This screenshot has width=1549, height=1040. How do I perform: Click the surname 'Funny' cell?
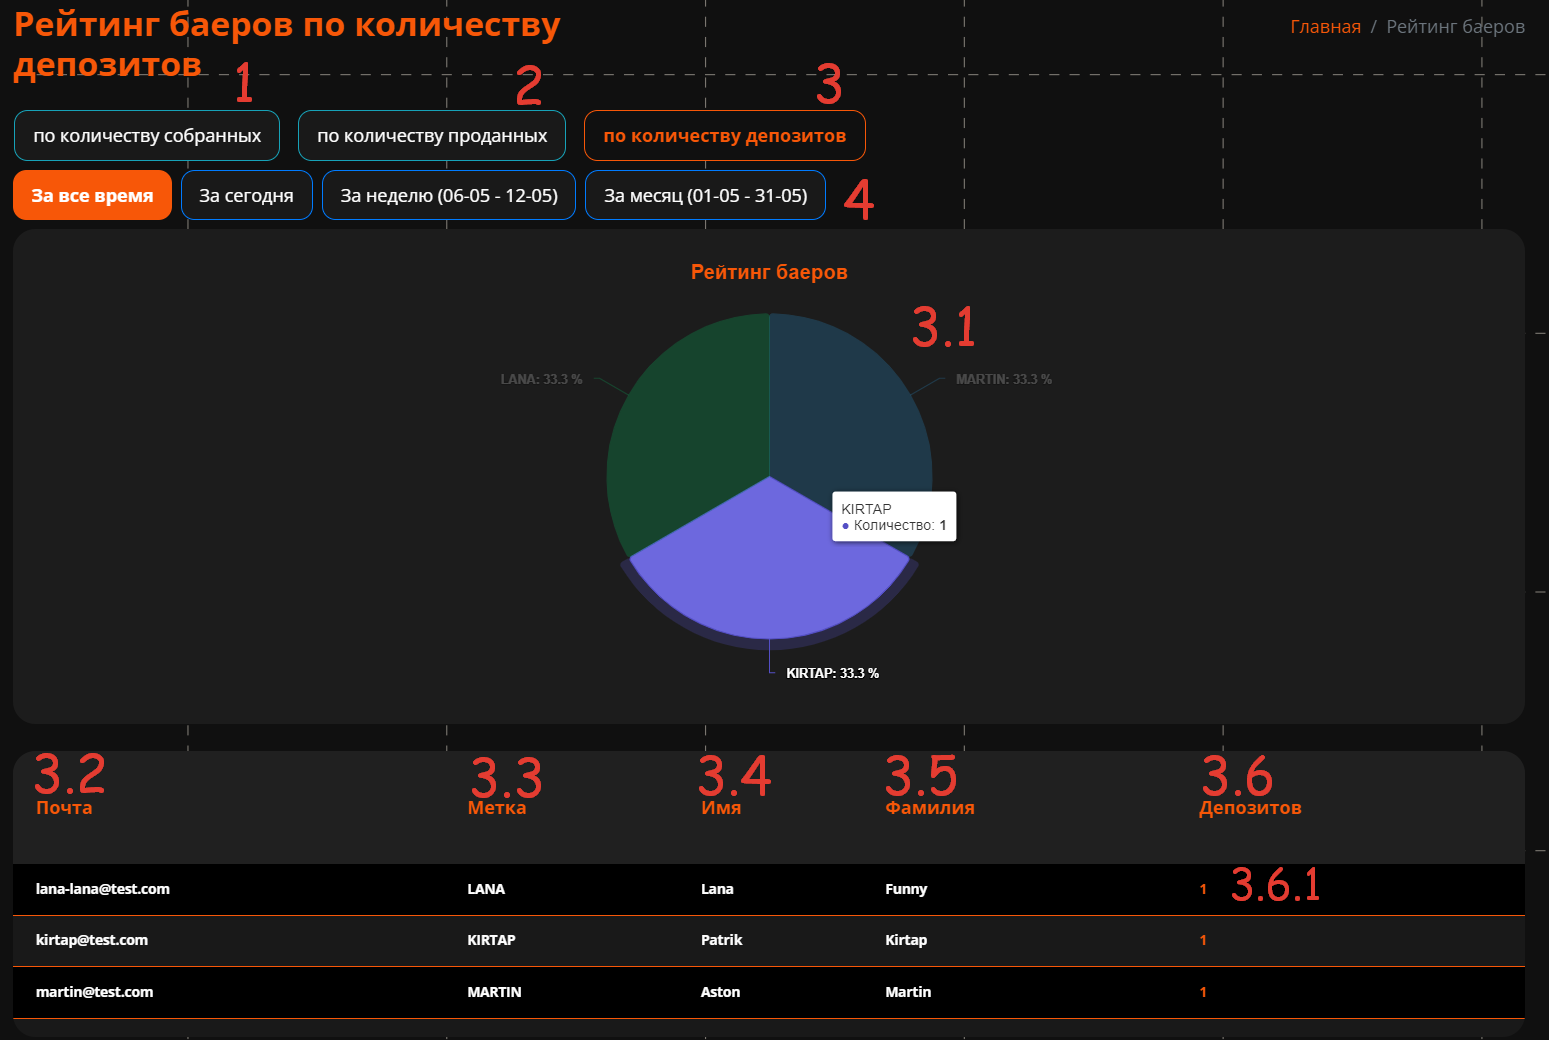point(906,889)
